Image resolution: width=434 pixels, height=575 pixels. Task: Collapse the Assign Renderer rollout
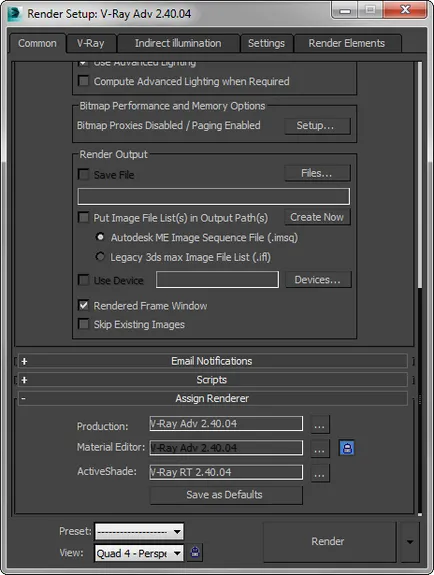click(212, 399)
